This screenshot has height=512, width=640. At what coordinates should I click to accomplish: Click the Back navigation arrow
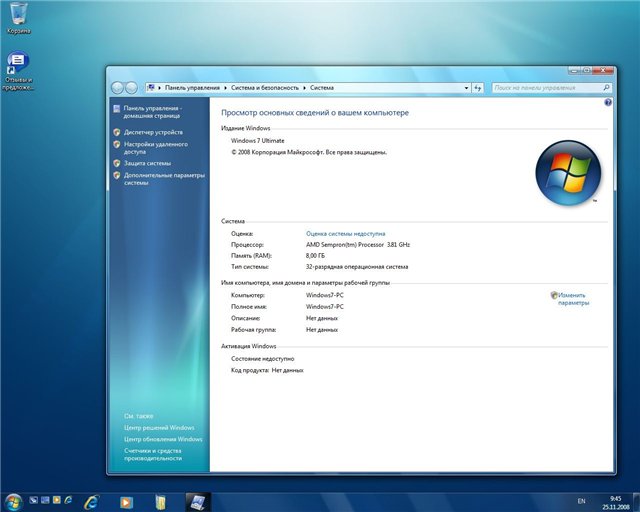118,87
